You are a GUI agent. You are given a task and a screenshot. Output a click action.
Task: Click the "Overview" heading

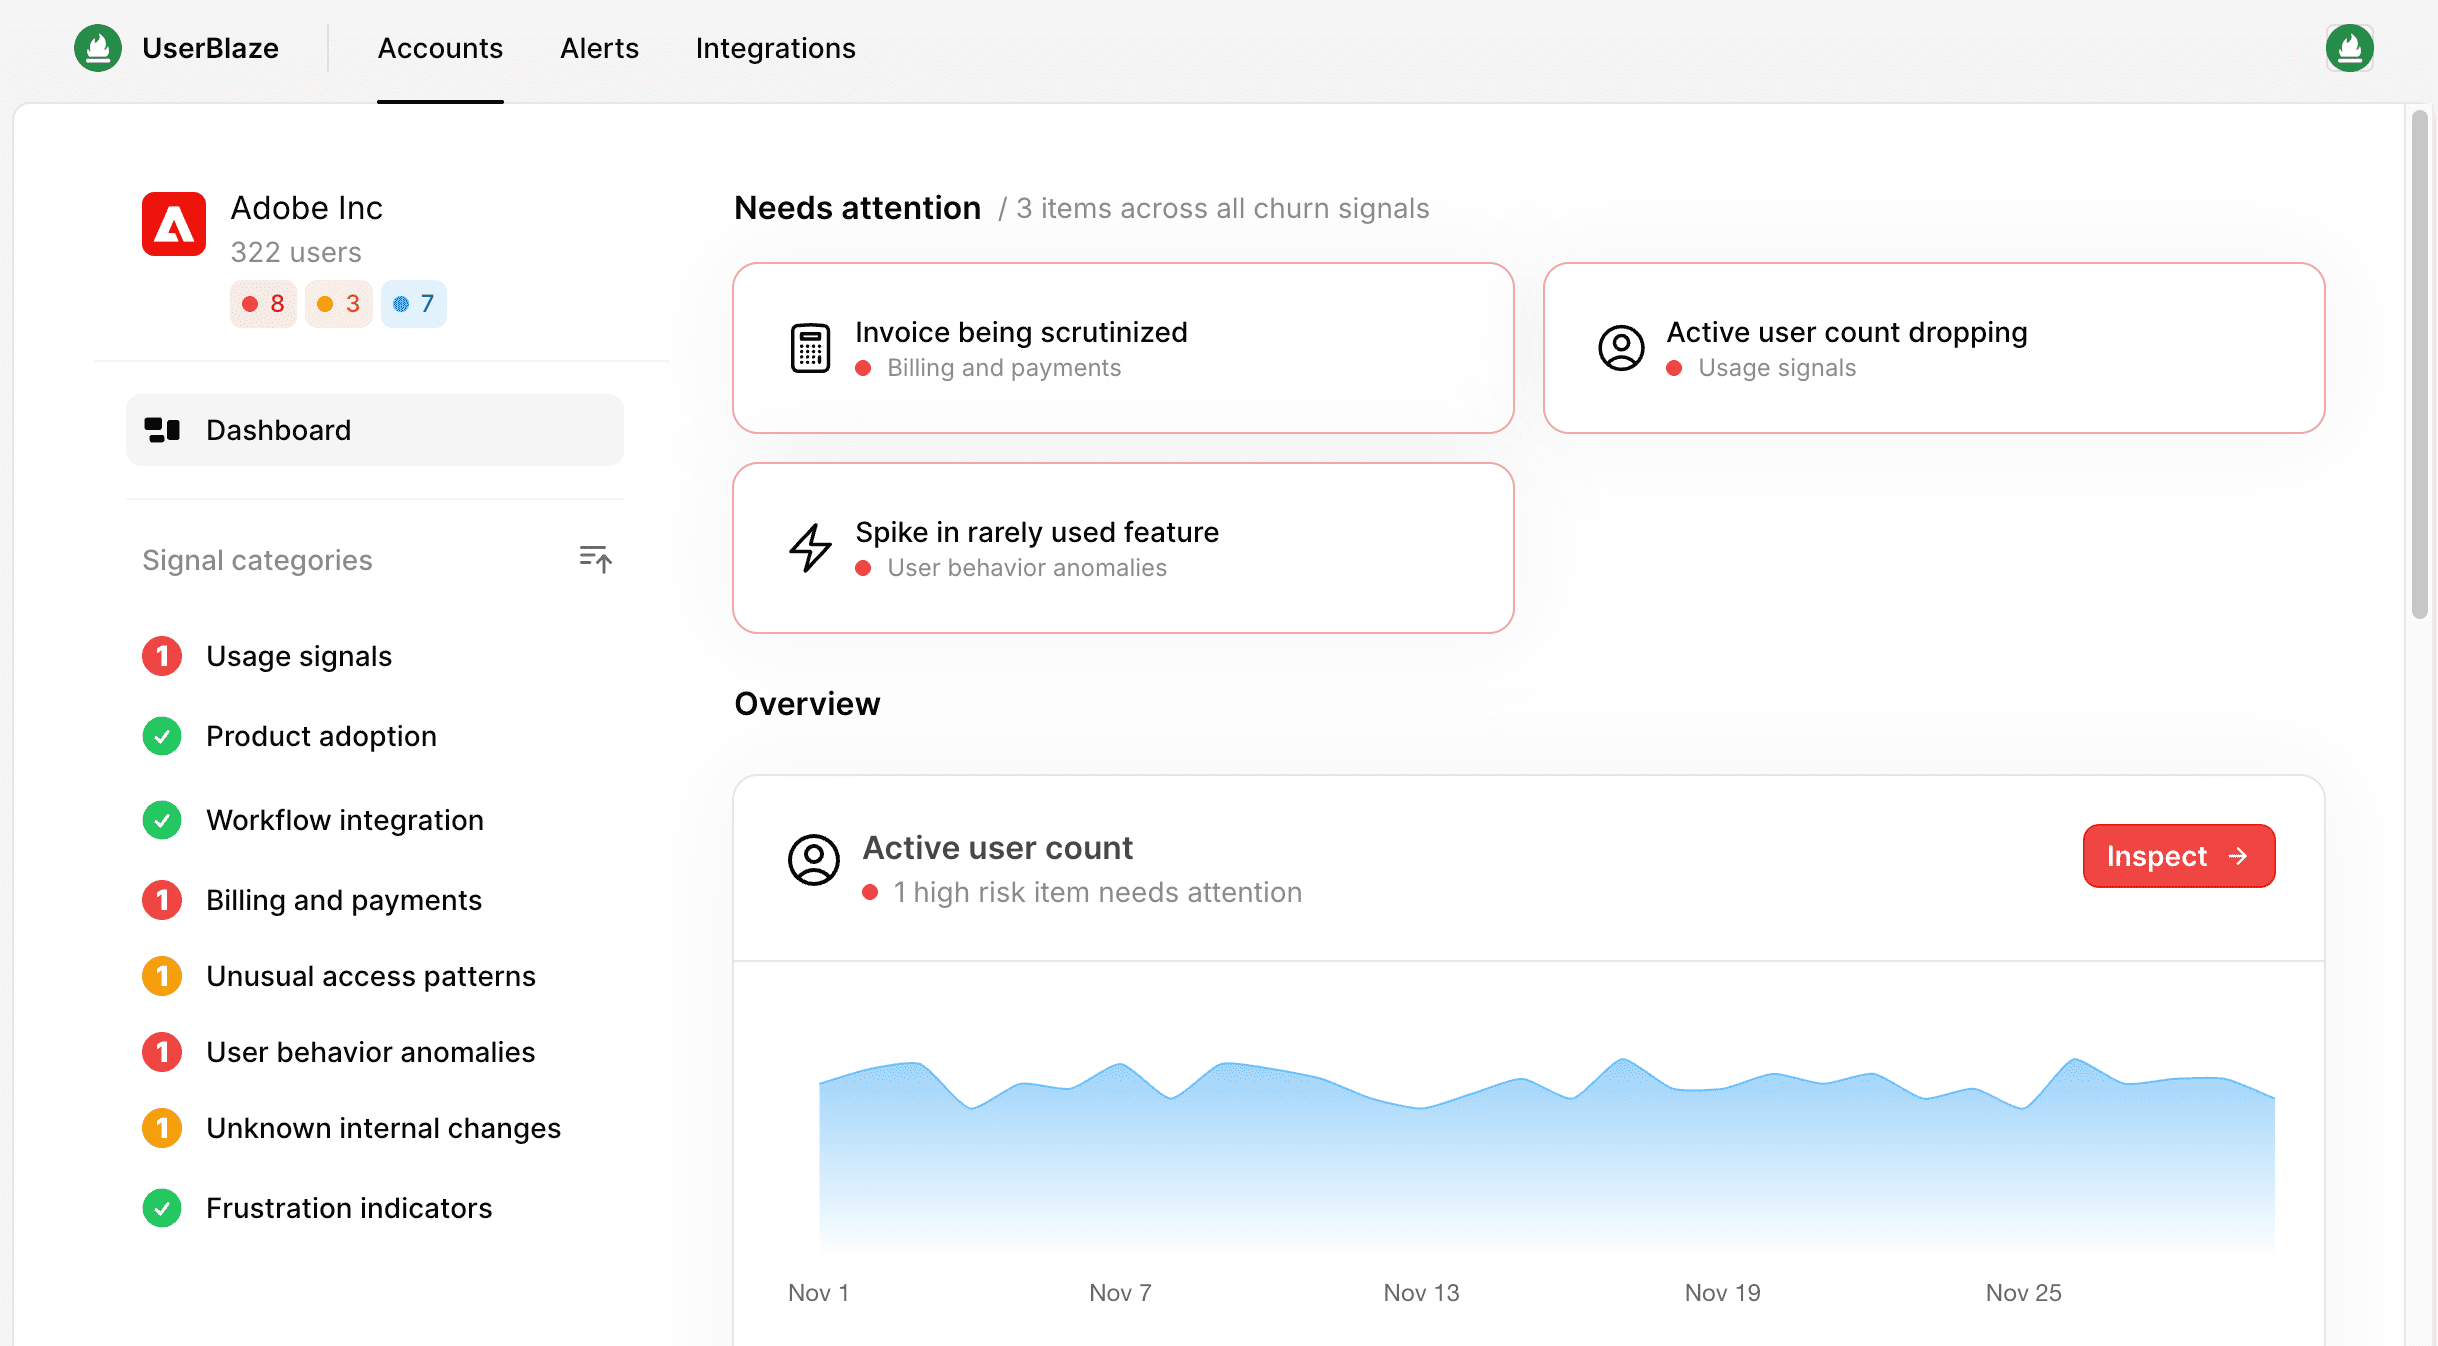(x=807, y=704)
